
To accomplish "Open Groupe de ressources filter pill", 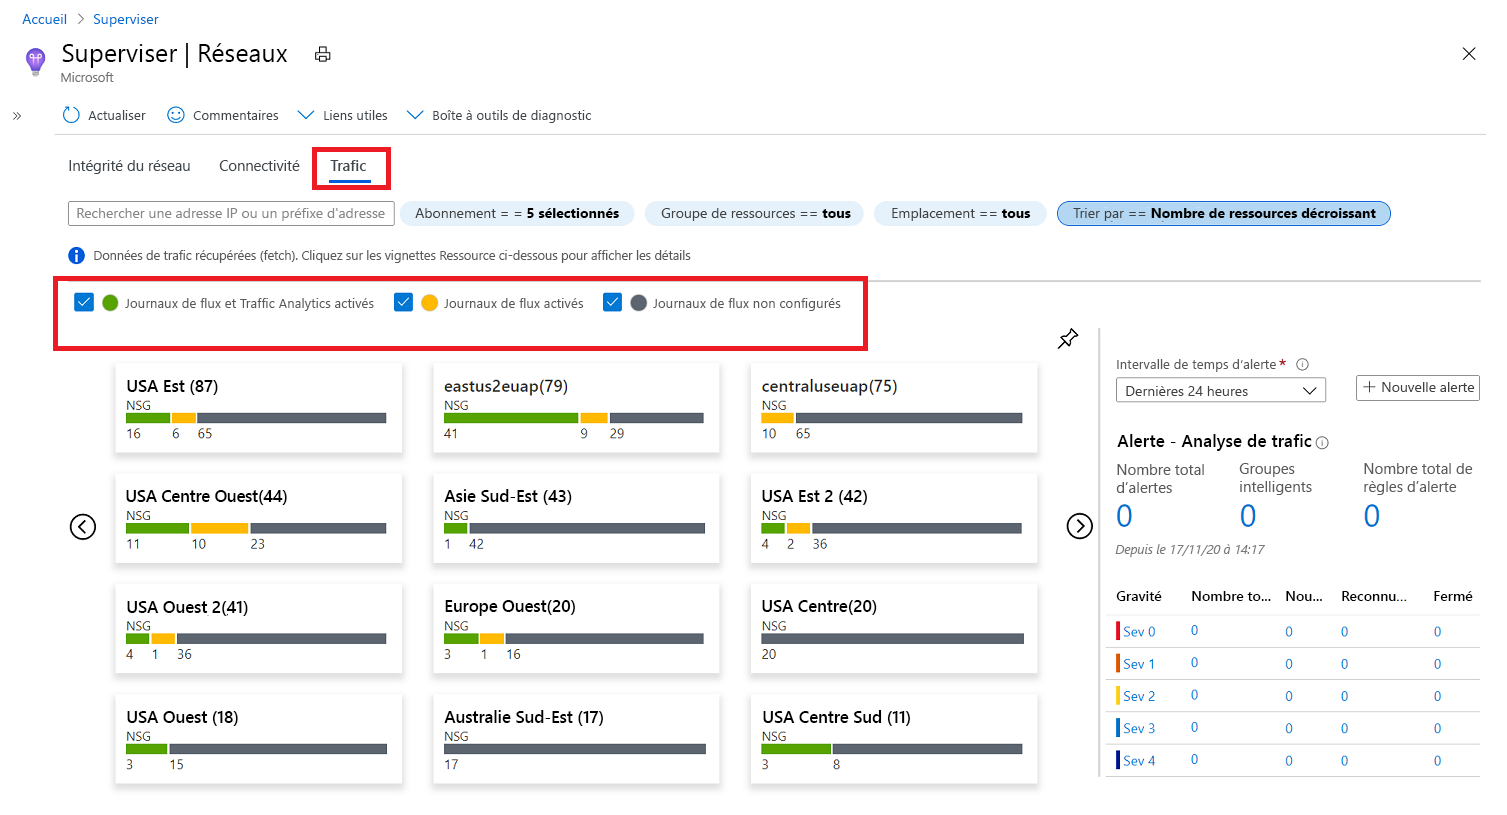I will click(755, 213).
